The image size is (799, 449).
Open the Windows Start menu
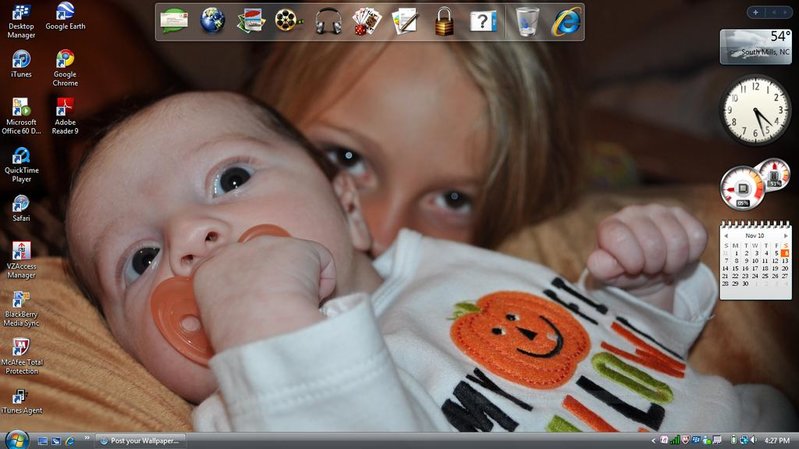tap(17, 440)
